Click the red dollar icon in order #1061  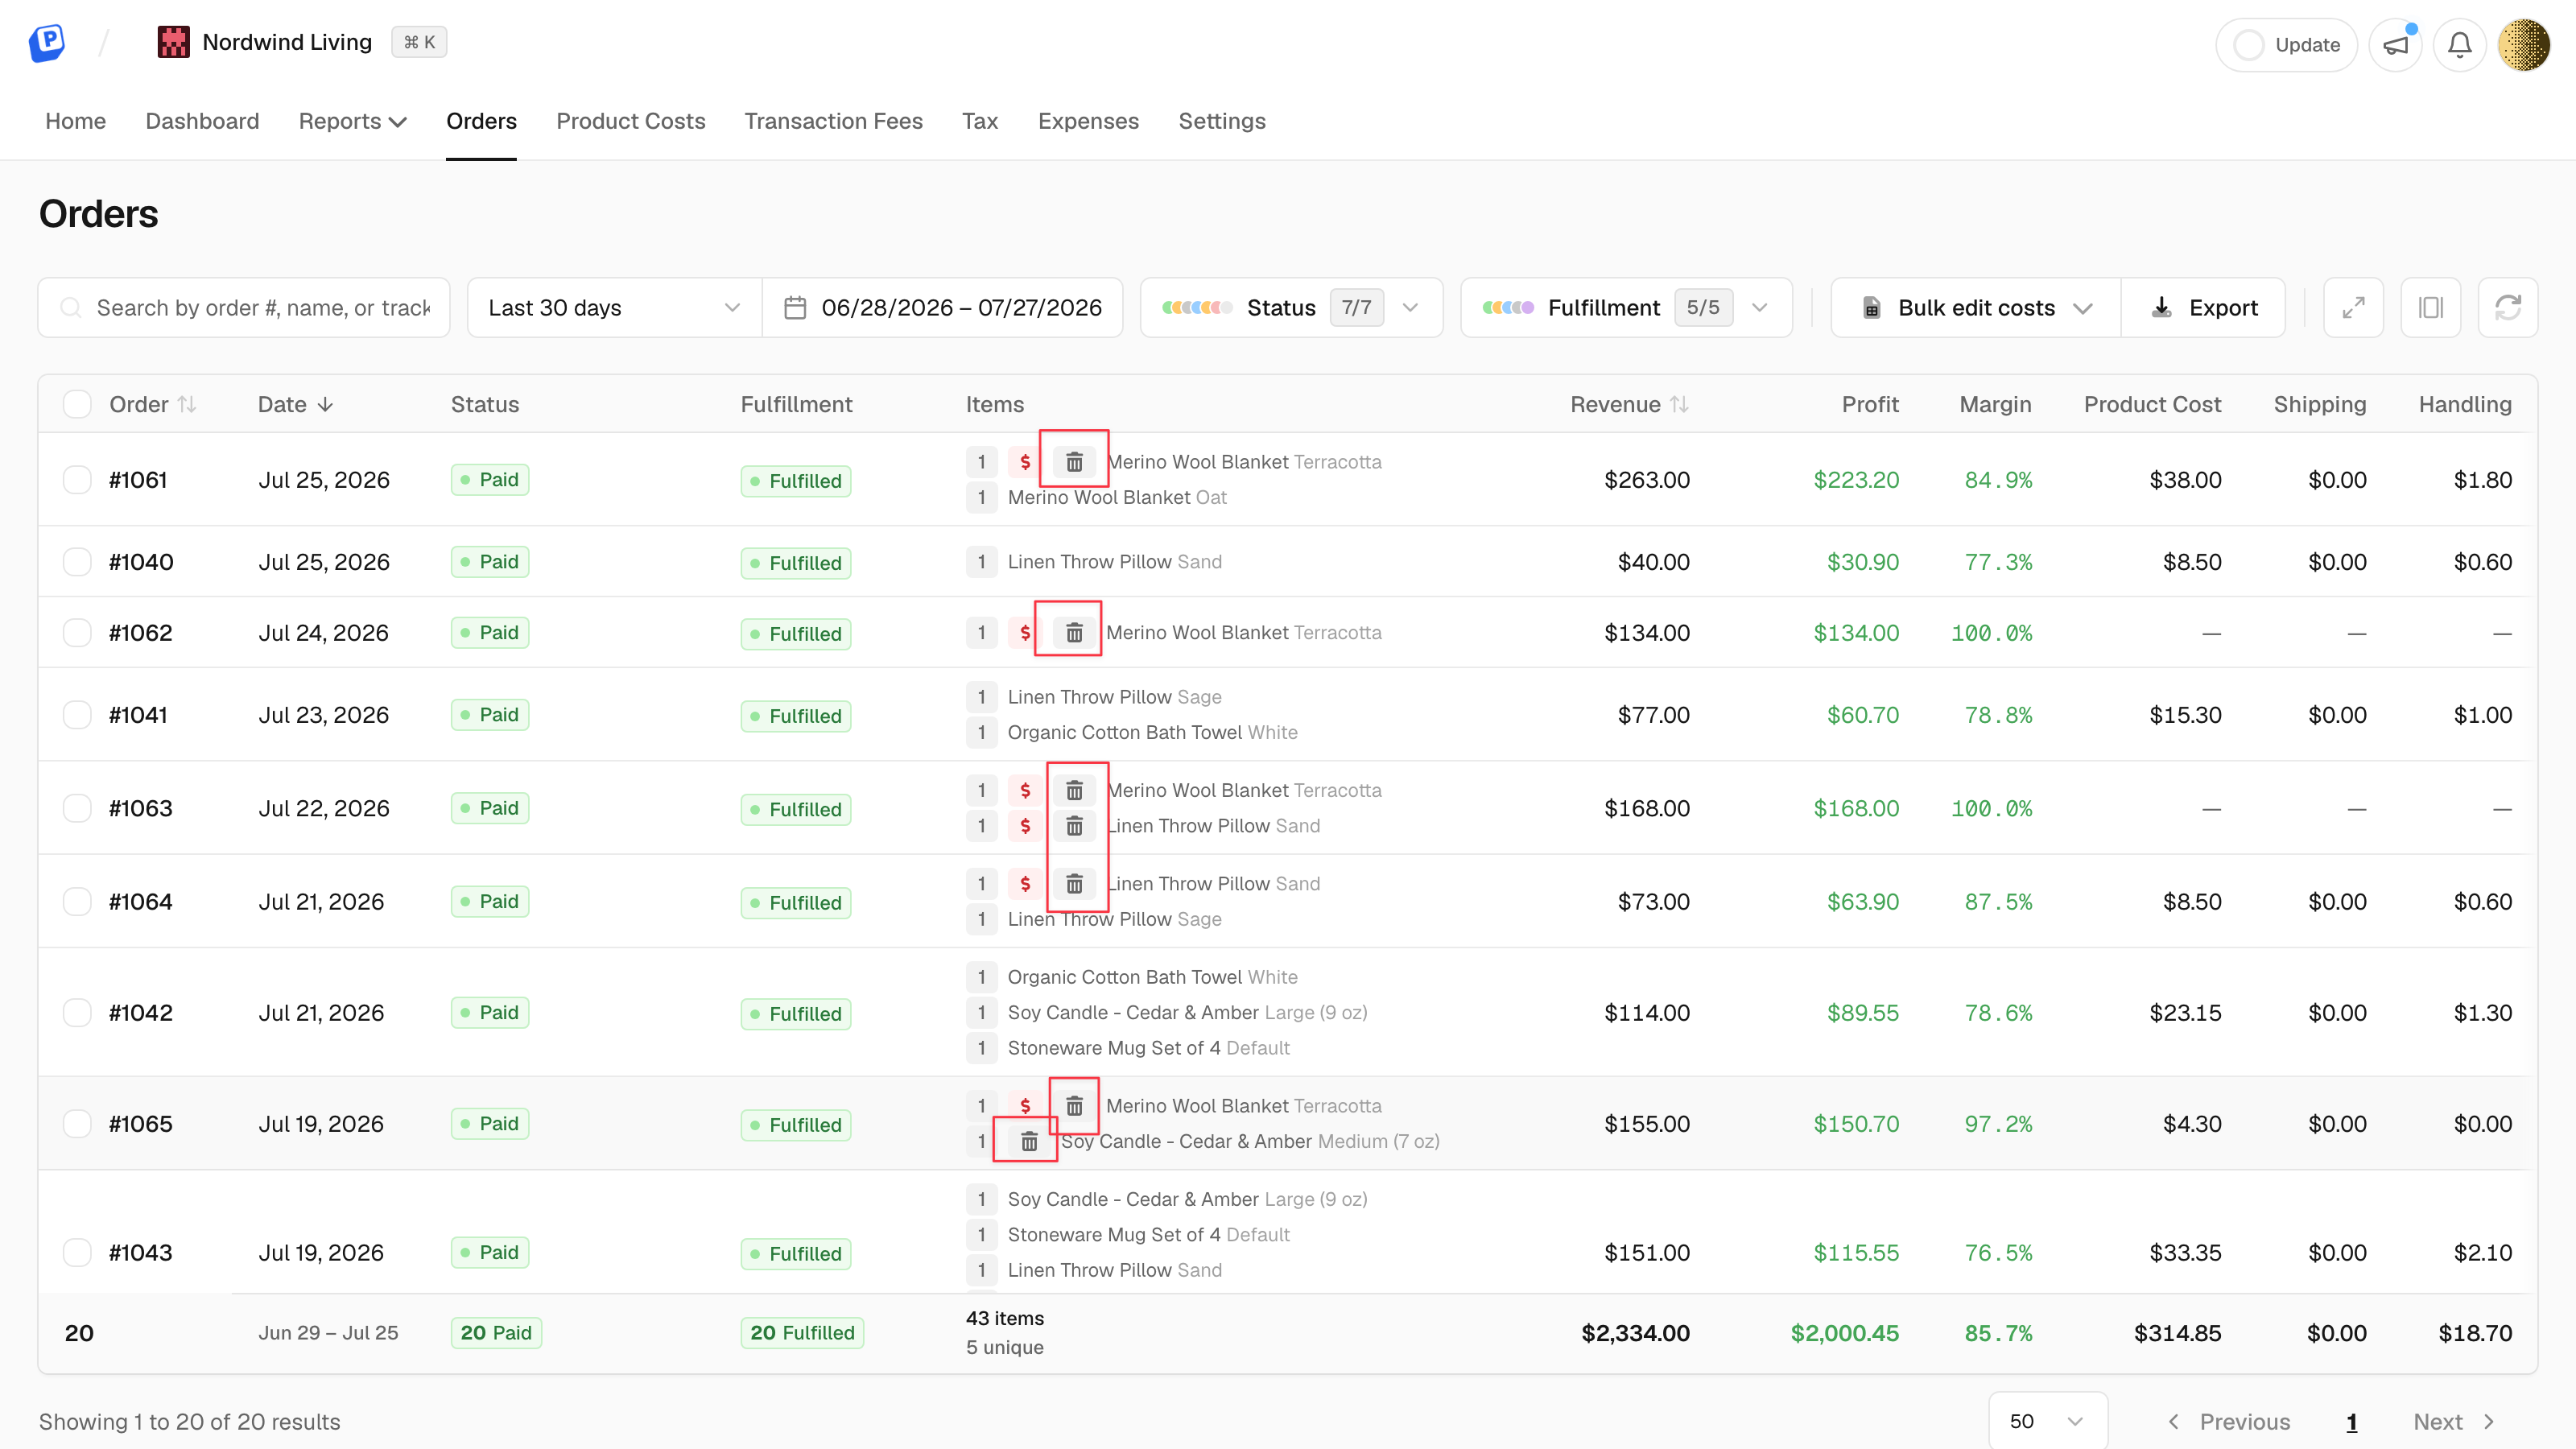pyautogui.click(x=1025, y=462)
